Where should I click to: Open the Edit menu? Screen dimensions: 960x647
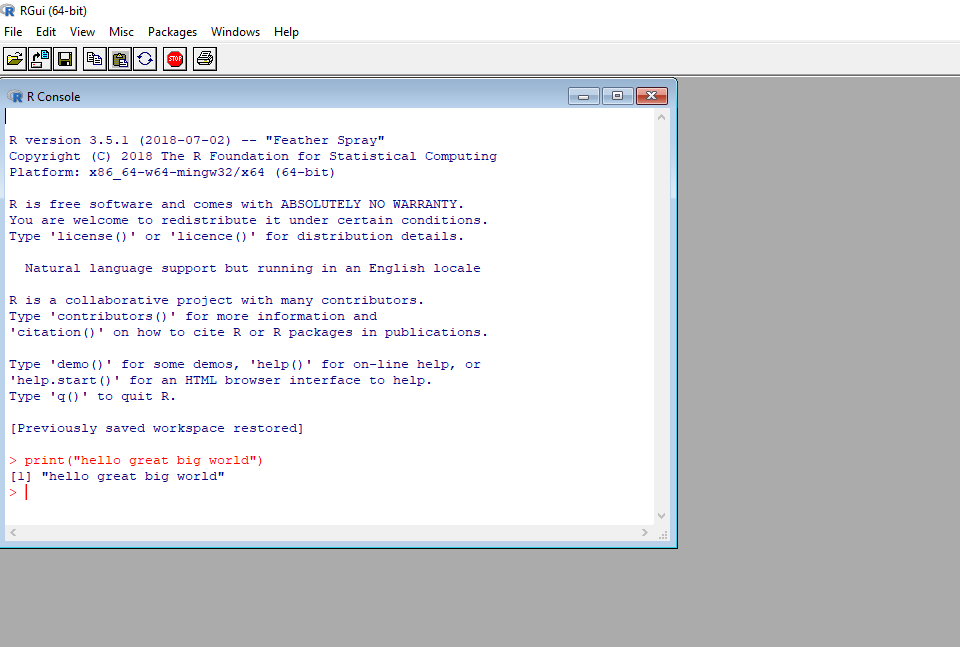point(46,32)
